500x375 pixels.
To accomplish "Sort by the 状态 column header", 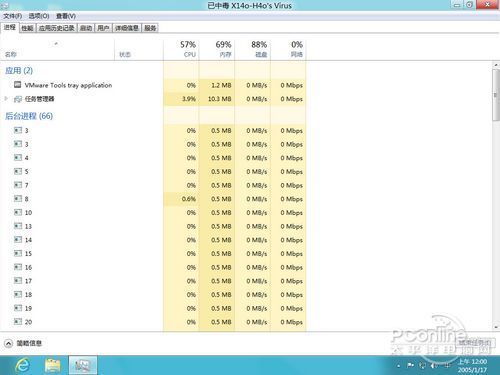I will pyautogui.click(x=139, y=49).
